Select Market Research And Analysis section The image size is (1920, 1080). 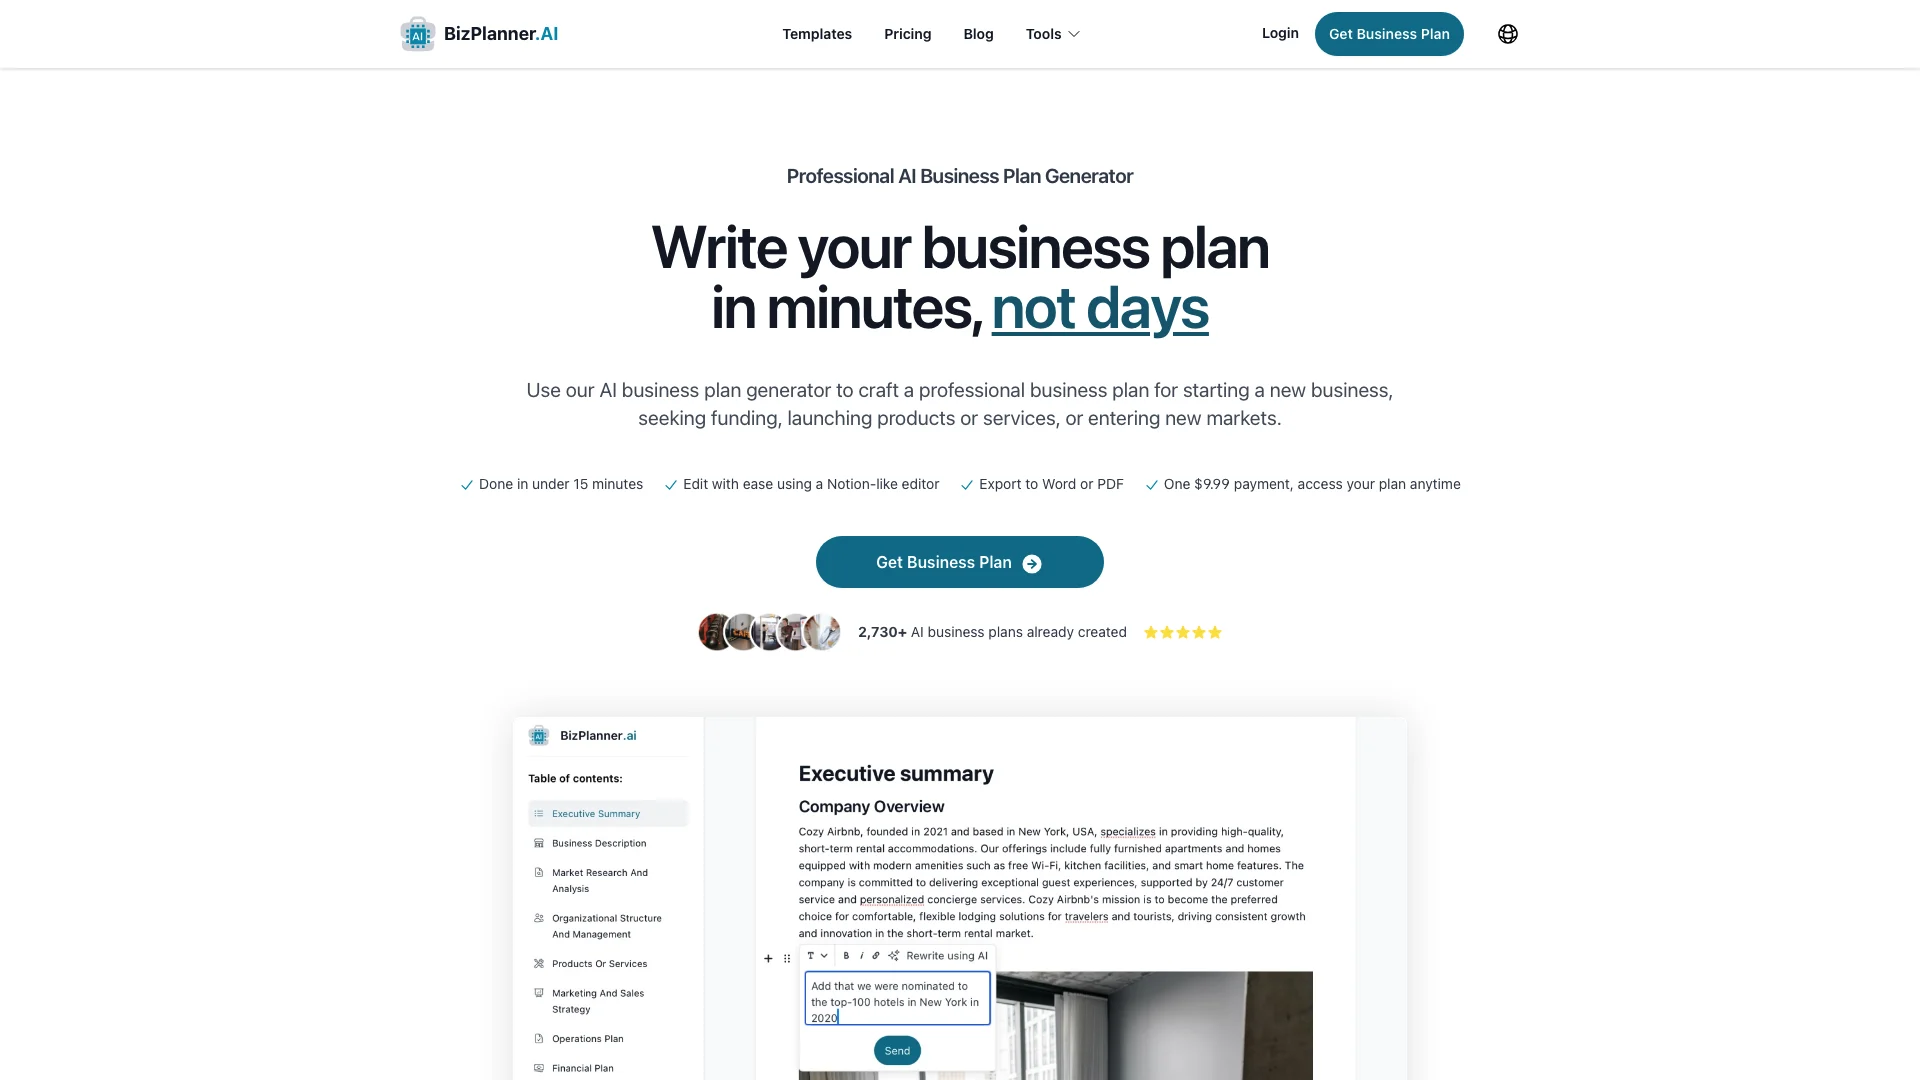click(599, 880)
